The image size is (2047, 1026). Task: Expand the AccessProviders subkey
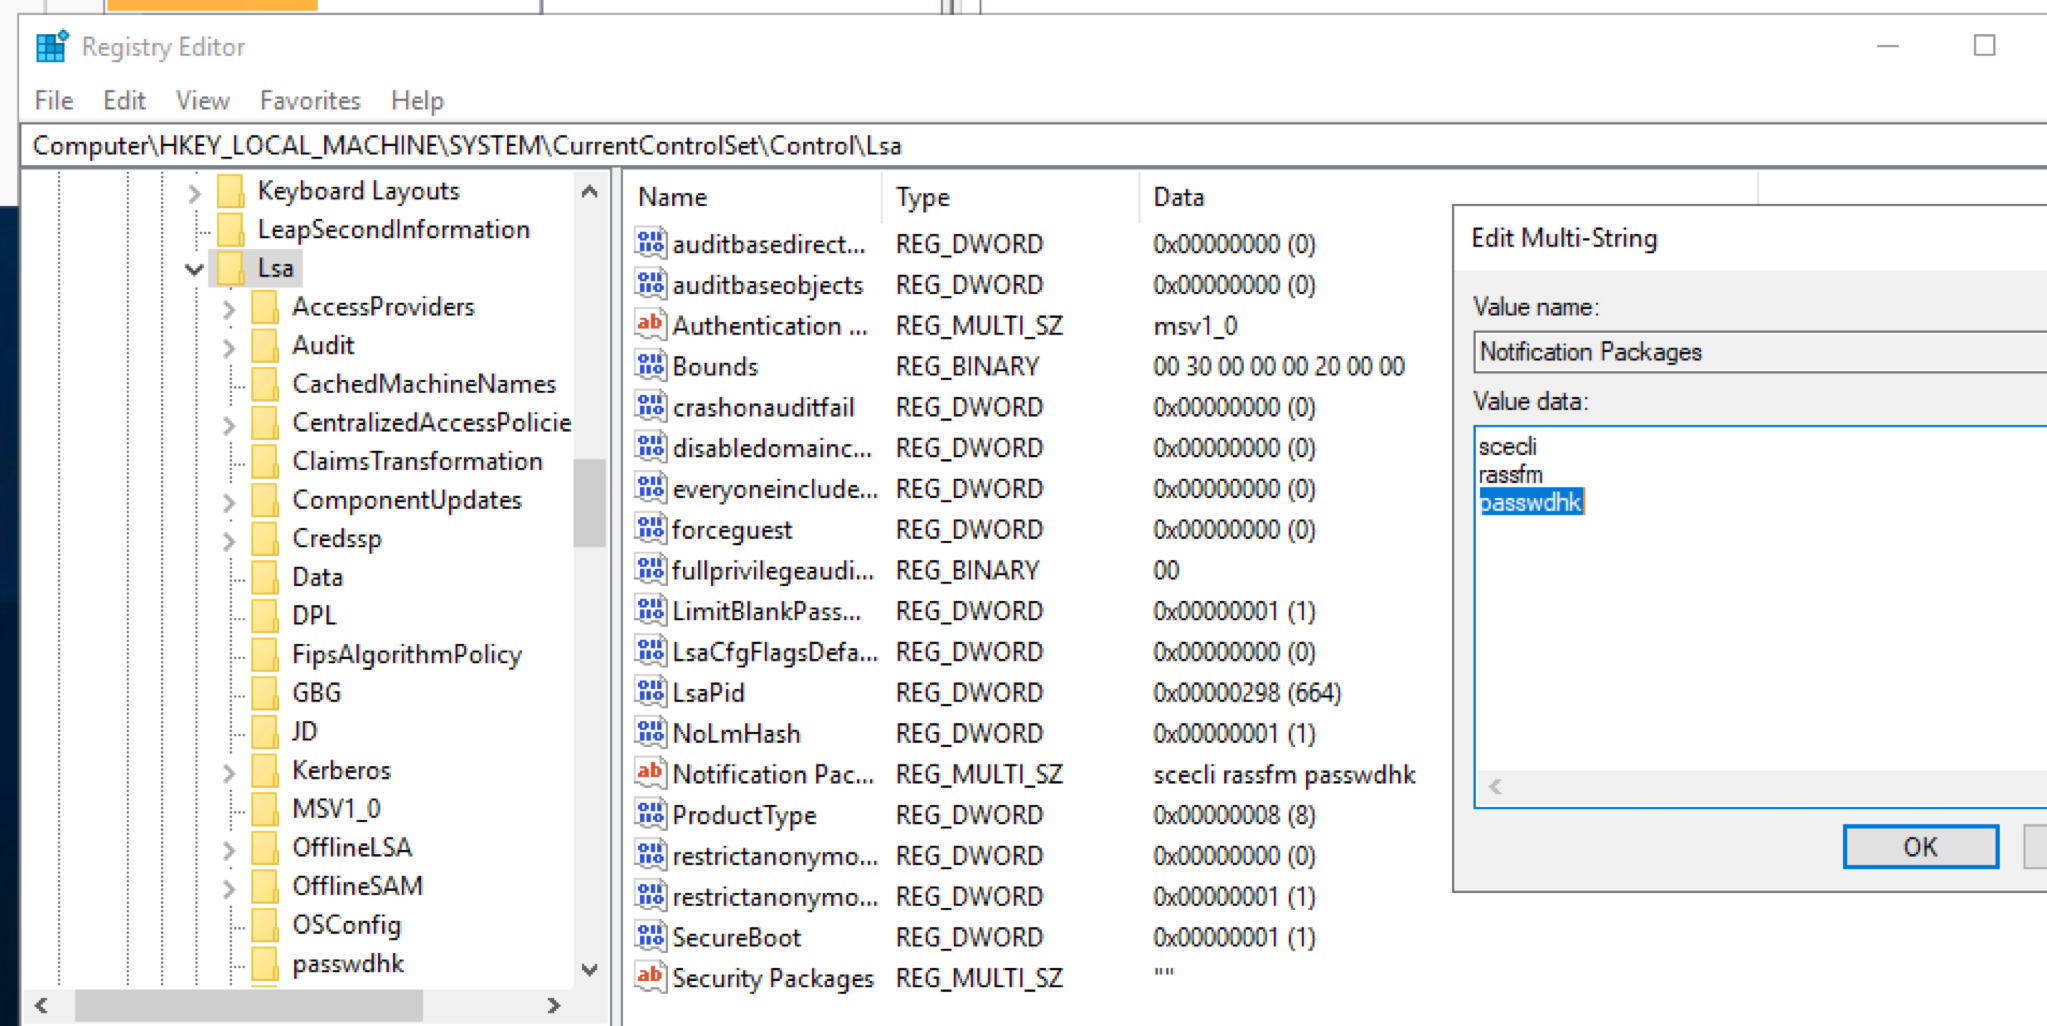coord(229,308)
